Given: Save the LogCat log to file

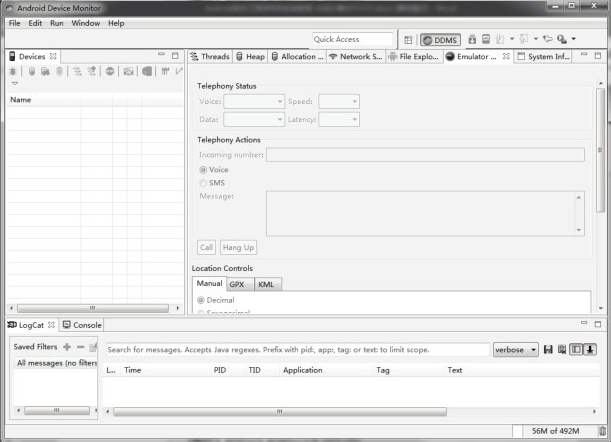Looking at the screenshot, I should (x=548, y=350).
